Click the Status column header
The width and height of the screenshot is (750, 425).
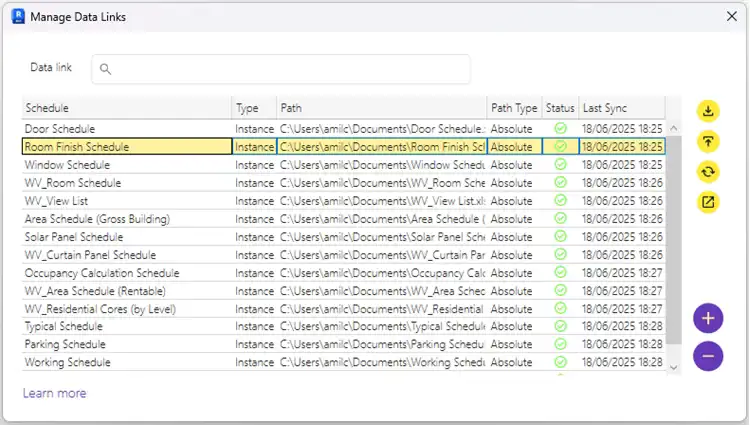tap(560, 108)
